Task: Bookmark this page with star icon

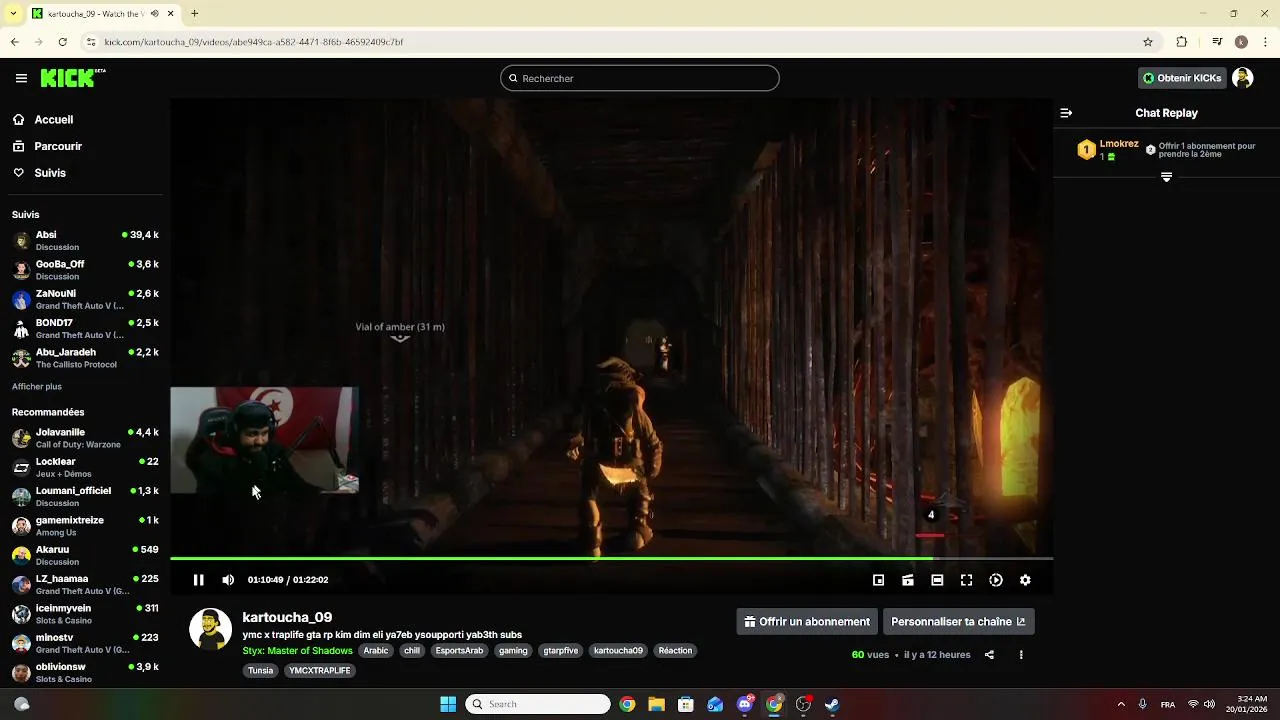Action: [x=1148, y=42]
